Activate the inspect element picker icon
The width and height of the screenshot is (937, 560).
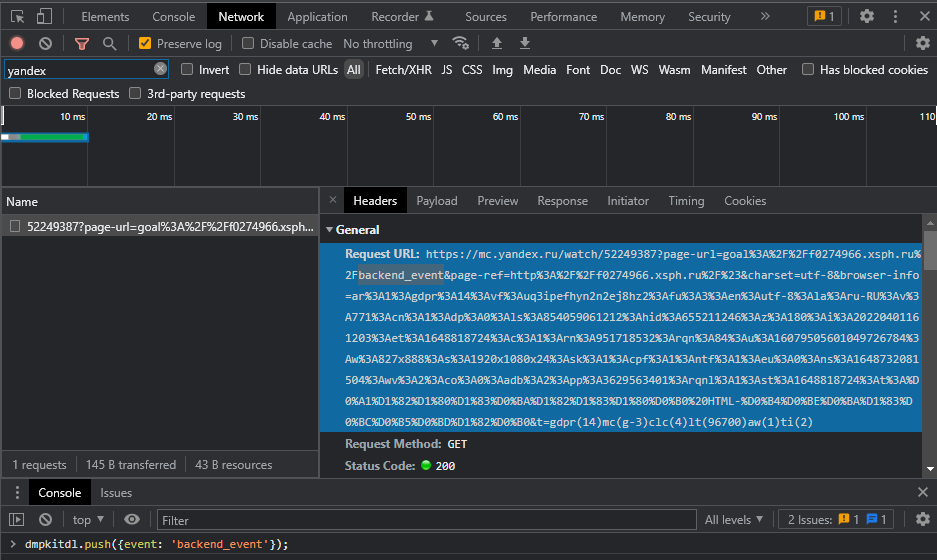coord(17,16)
